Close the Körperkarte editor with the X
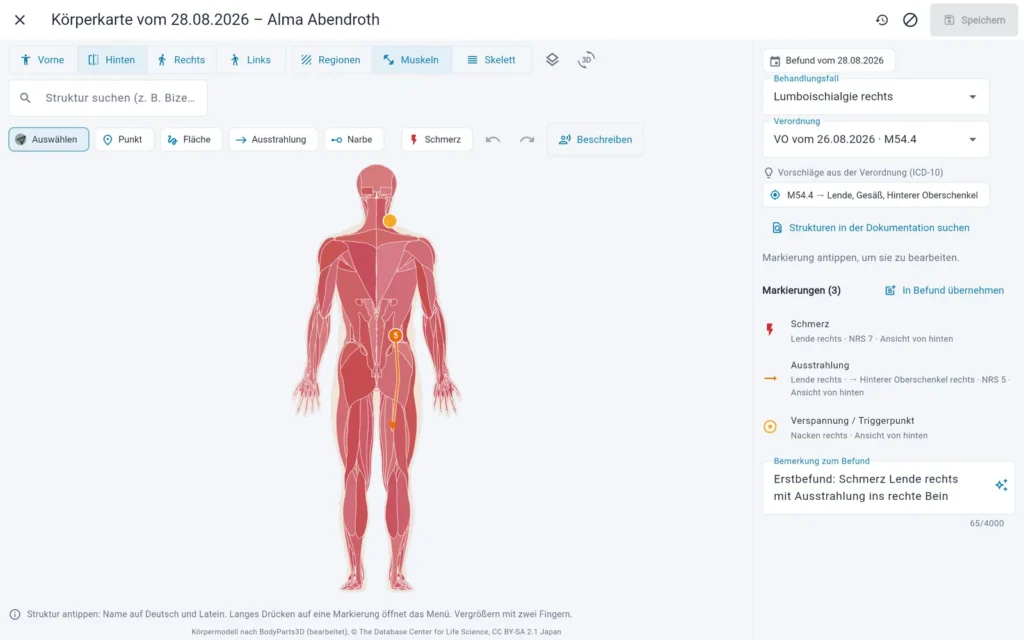 (x=20, y=20)
